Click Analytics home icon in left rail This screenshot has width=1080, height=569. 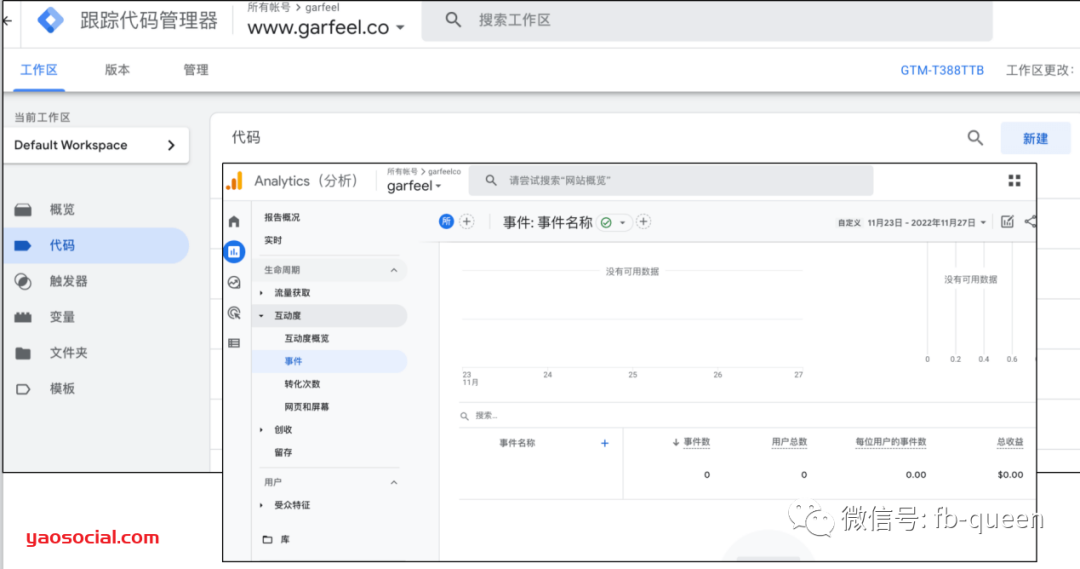click(x=234, y=221)
